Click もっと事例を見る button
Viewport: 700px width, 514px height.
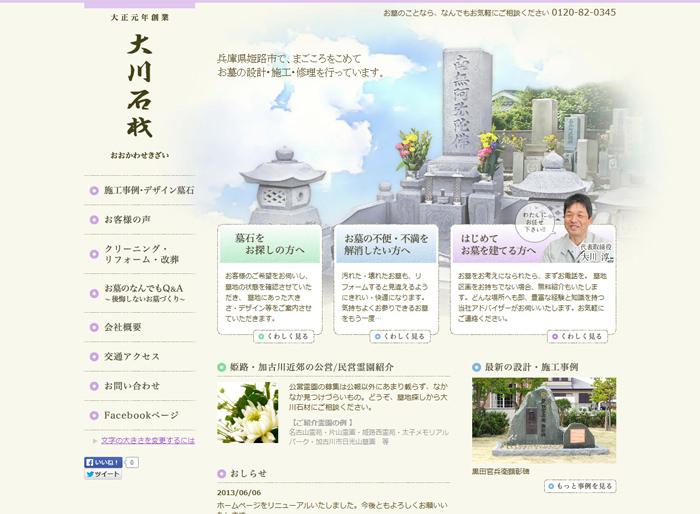[x=580, y=486]
